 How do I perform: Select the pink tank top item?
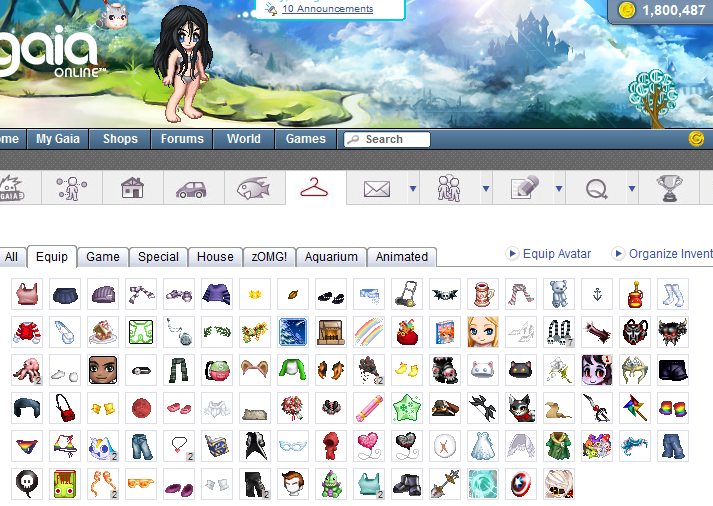(x=27, y=294)
